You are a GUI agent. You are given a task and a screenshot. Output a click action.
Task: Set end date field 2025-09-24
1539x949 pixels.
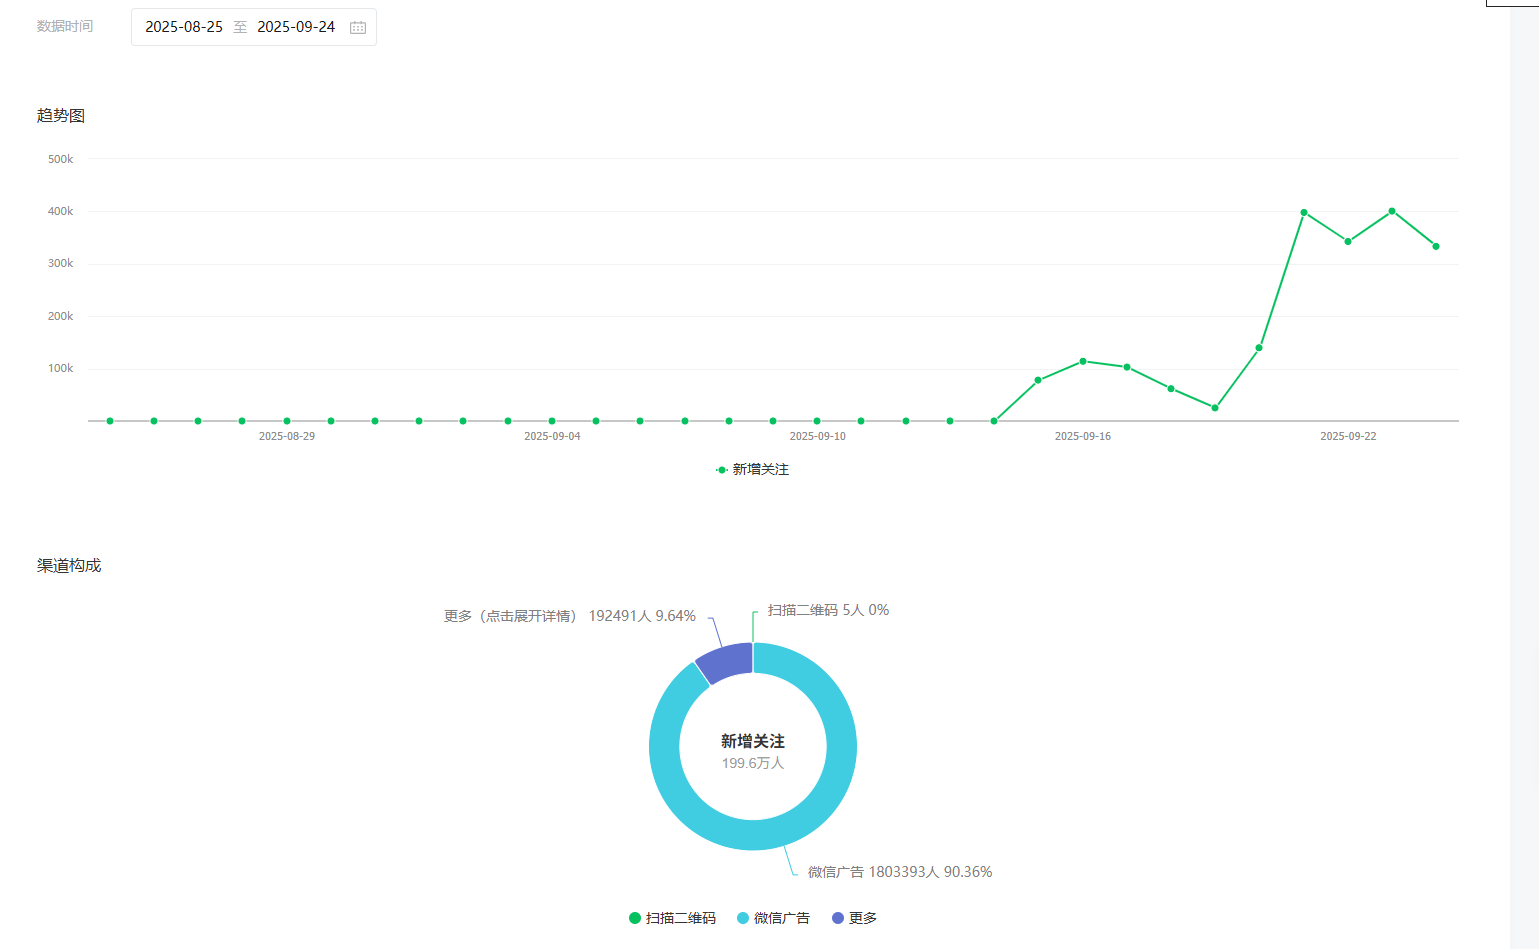(x=296, y=27)
